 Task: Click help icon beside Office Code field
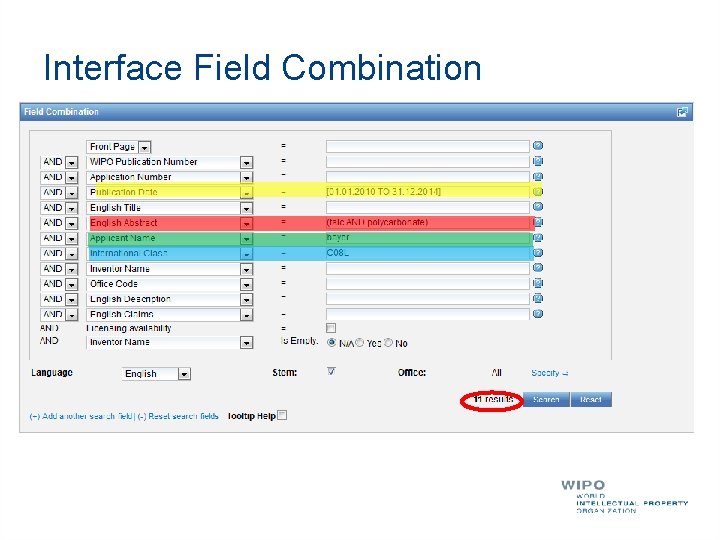538,283
